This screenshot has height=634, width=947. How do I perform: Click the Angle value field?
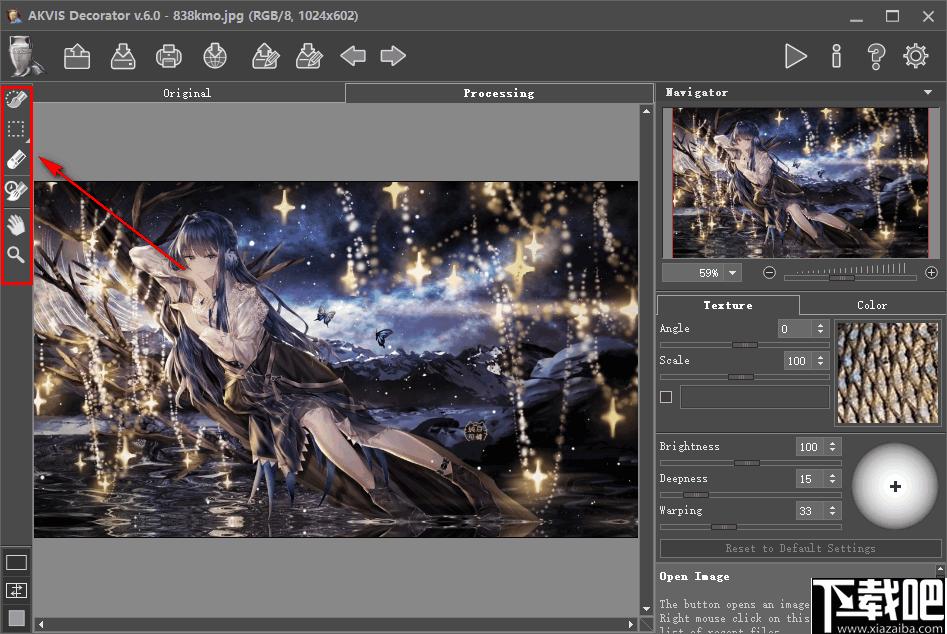click(x=795, y=328)
